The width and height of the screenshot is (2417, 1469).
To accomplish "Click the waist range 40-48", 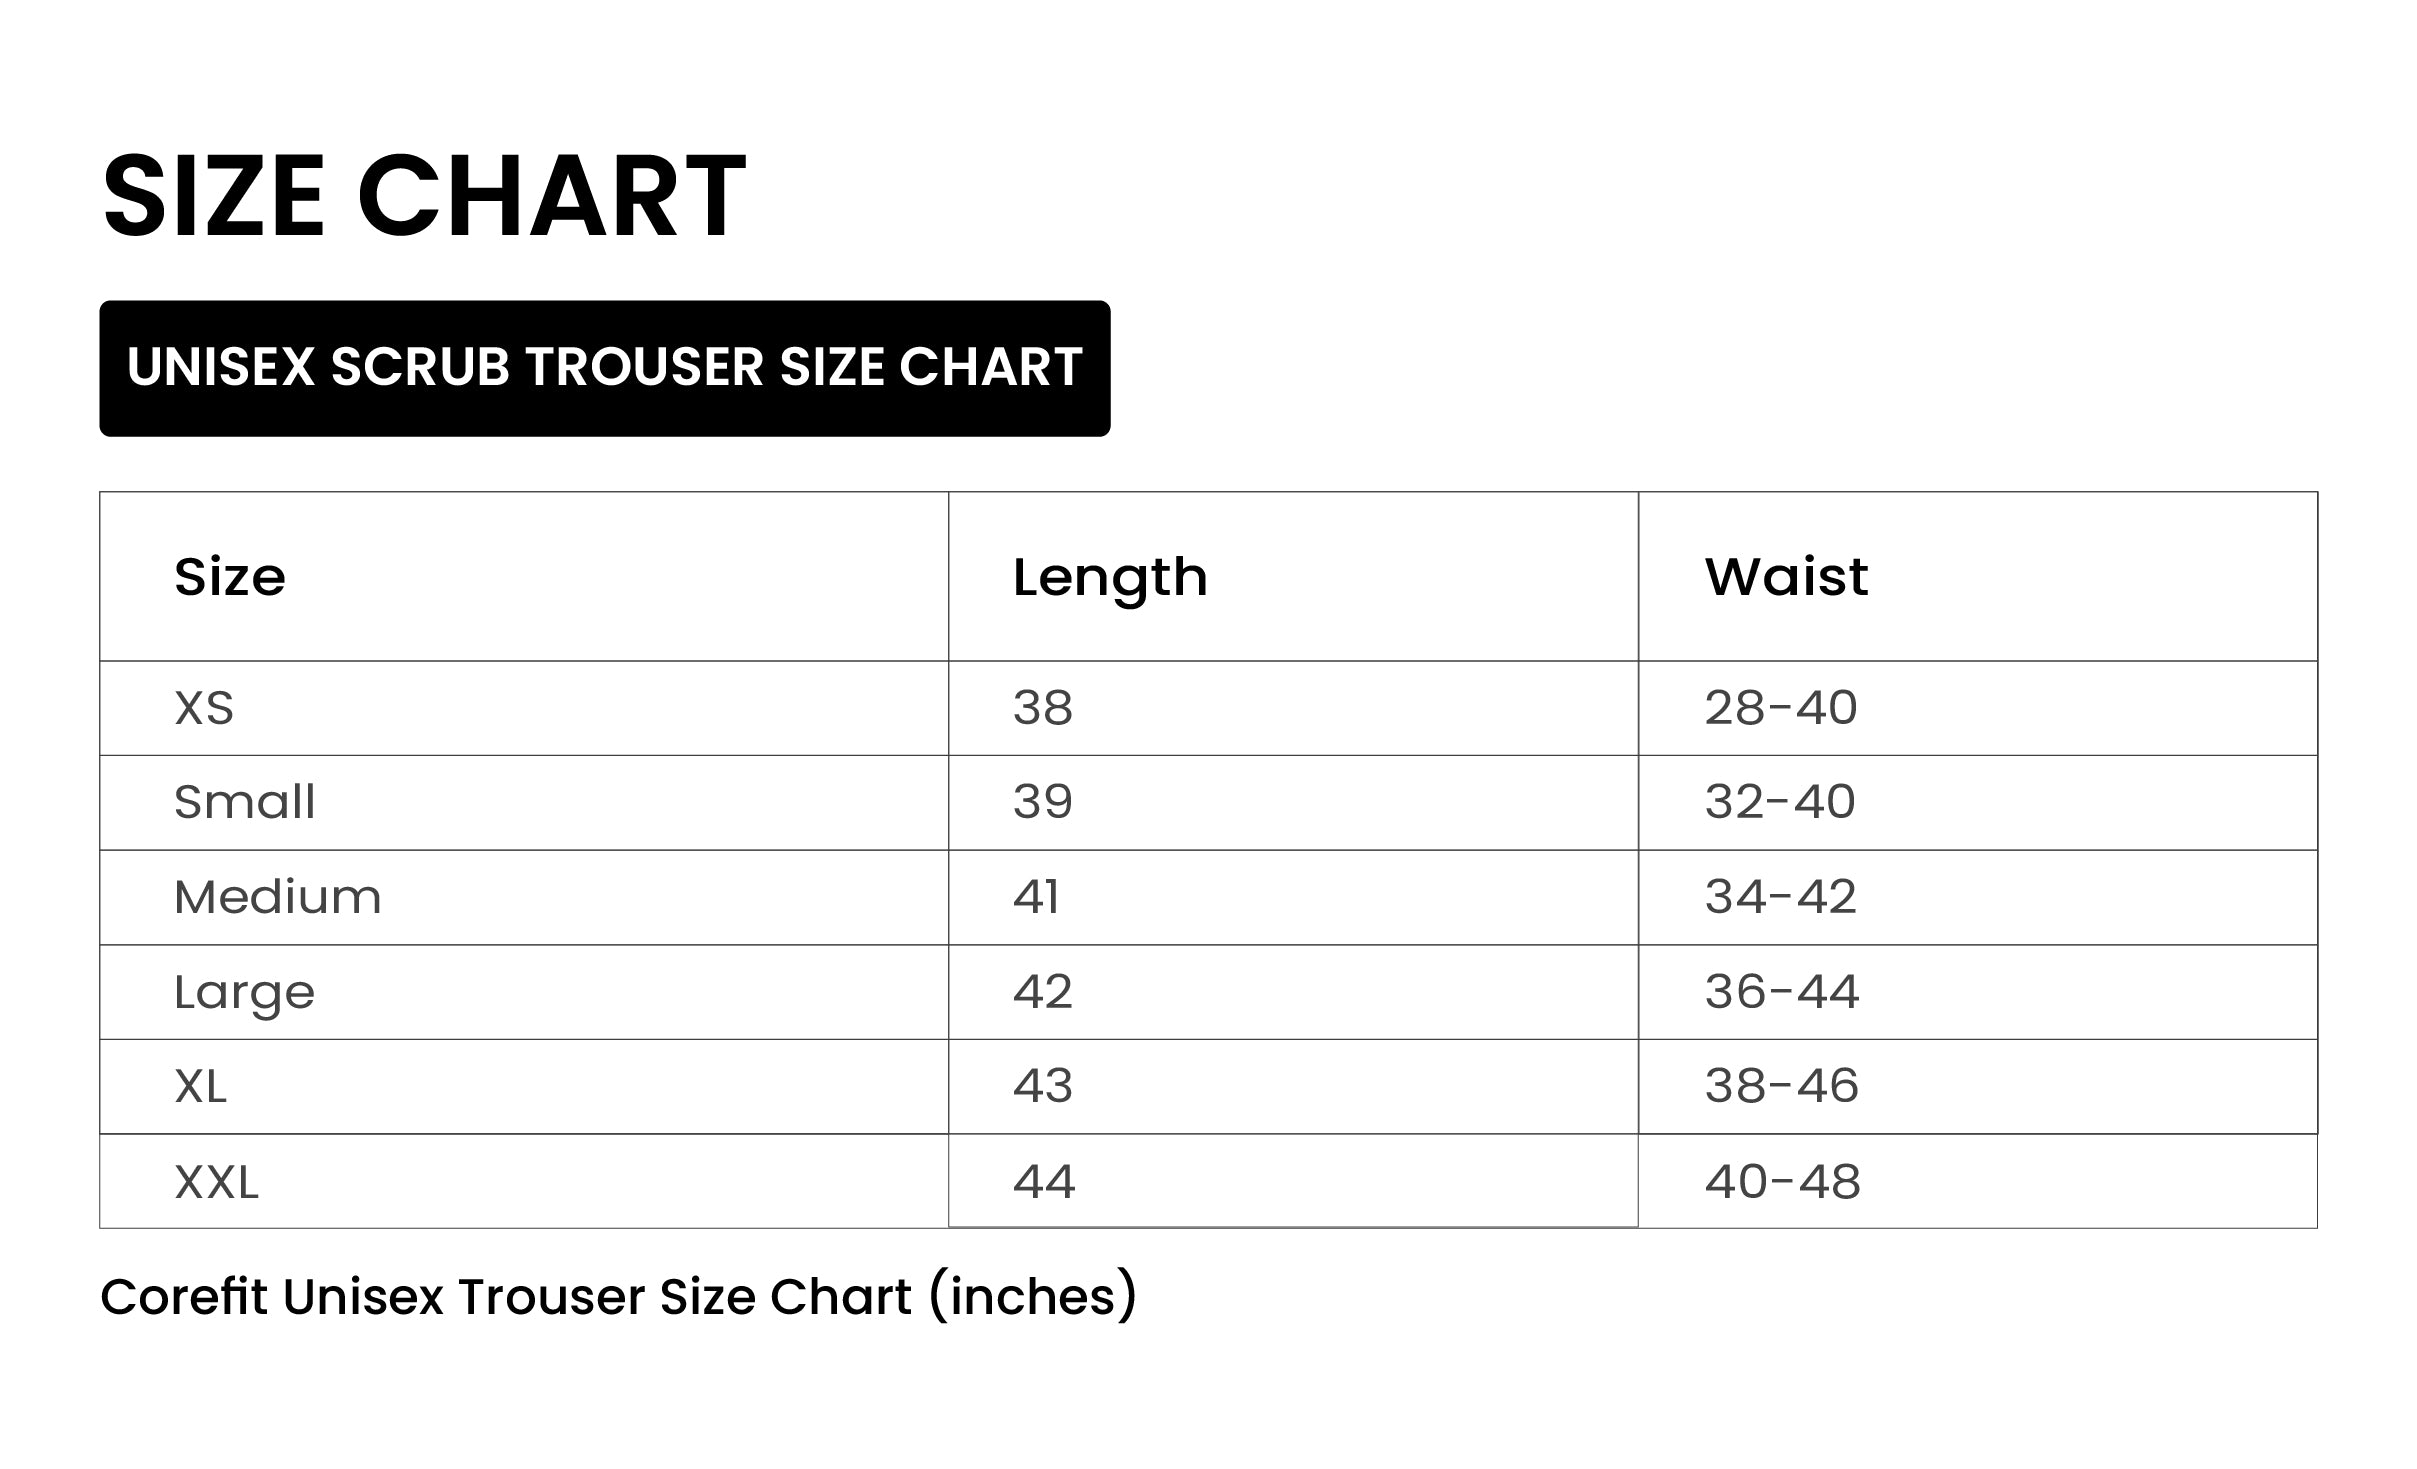I will (1782, 1182).
